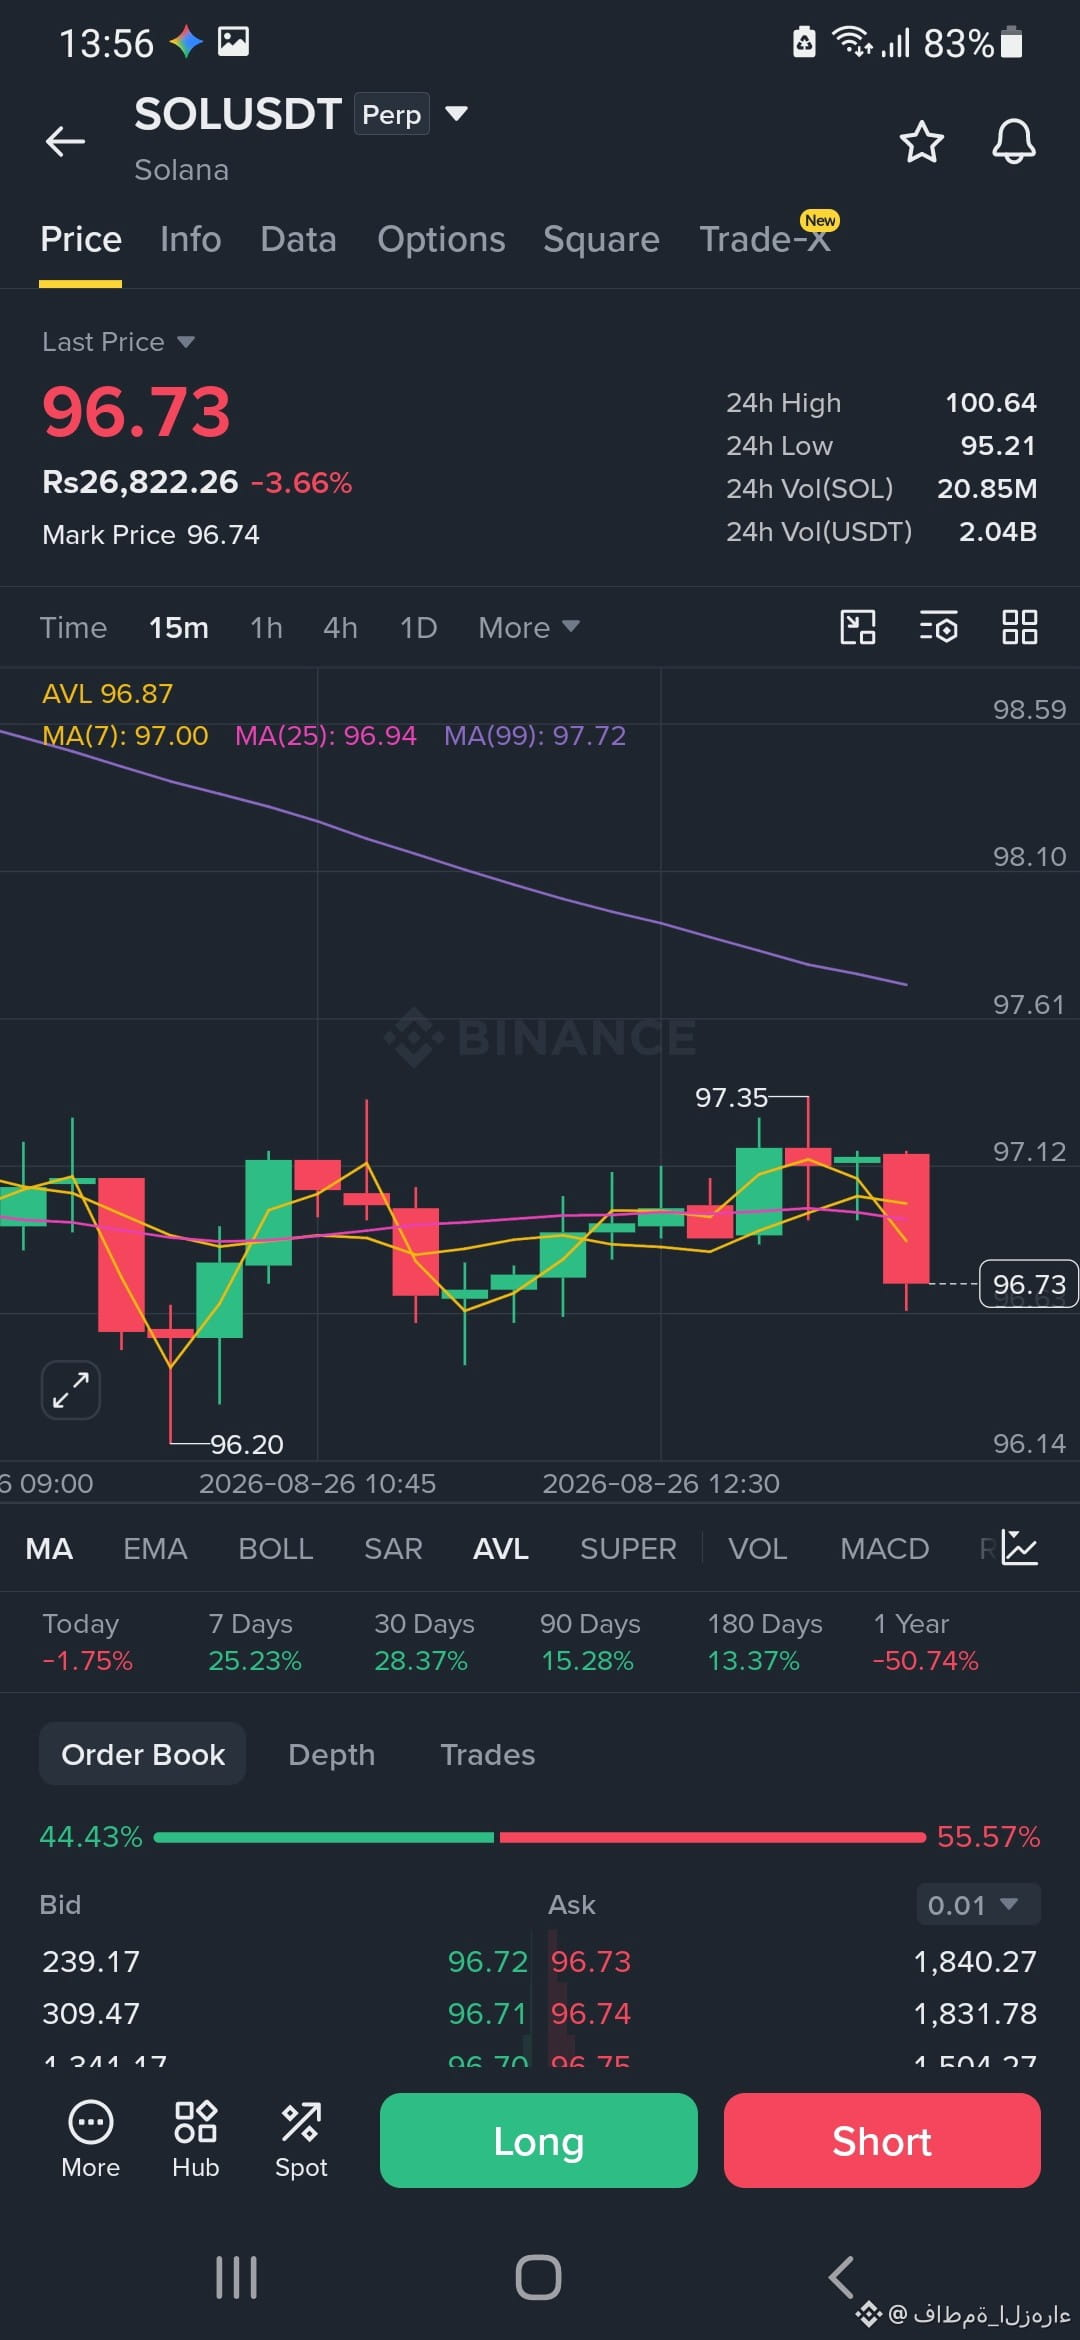Add SOLUSDT to favorites with star icon
Screen dimensions: 1080x2340
921,141
